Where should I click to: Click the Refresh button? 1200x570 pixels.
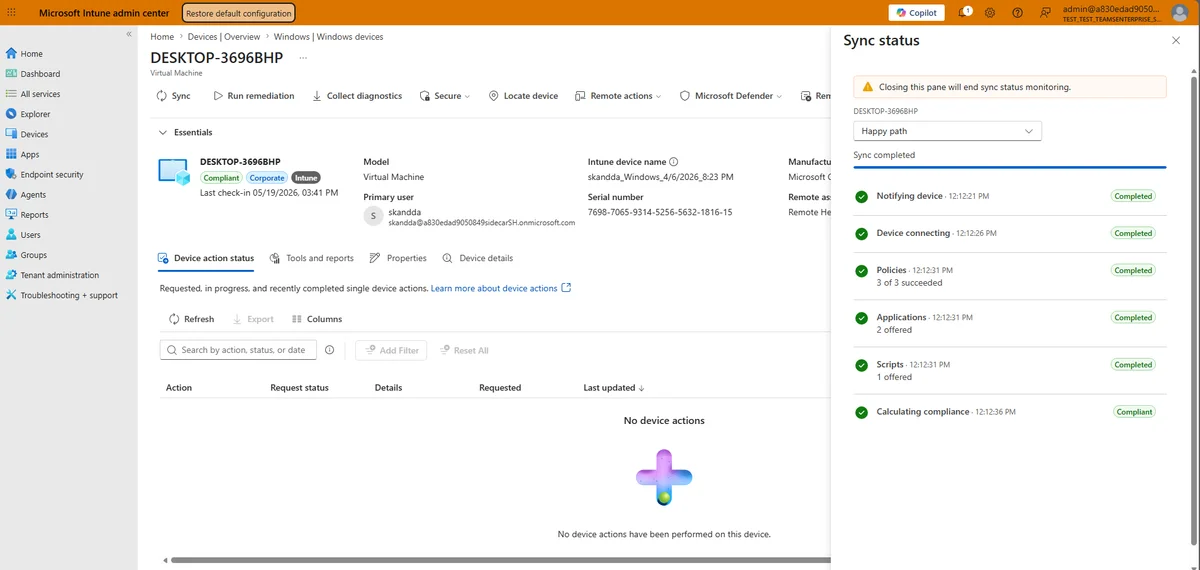(190, 319)
